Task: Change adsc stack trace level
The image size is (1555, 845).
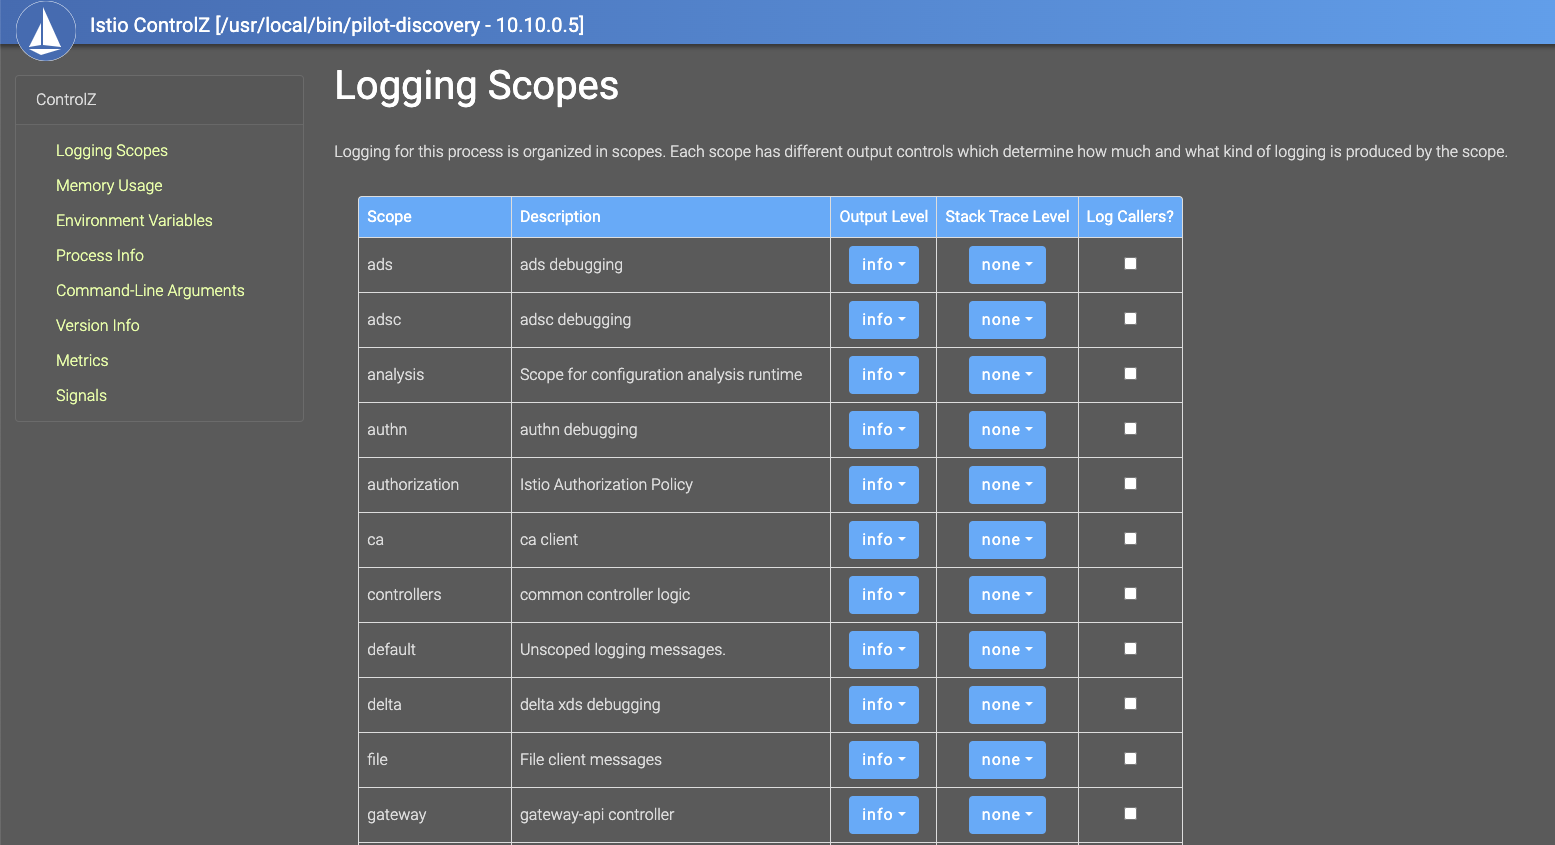Action: point(1007,320)
